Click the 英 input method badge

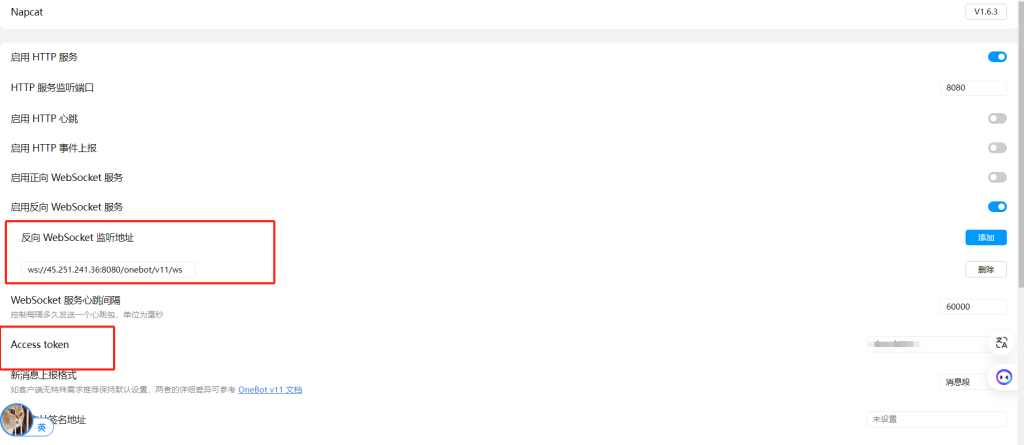[42, 427]
